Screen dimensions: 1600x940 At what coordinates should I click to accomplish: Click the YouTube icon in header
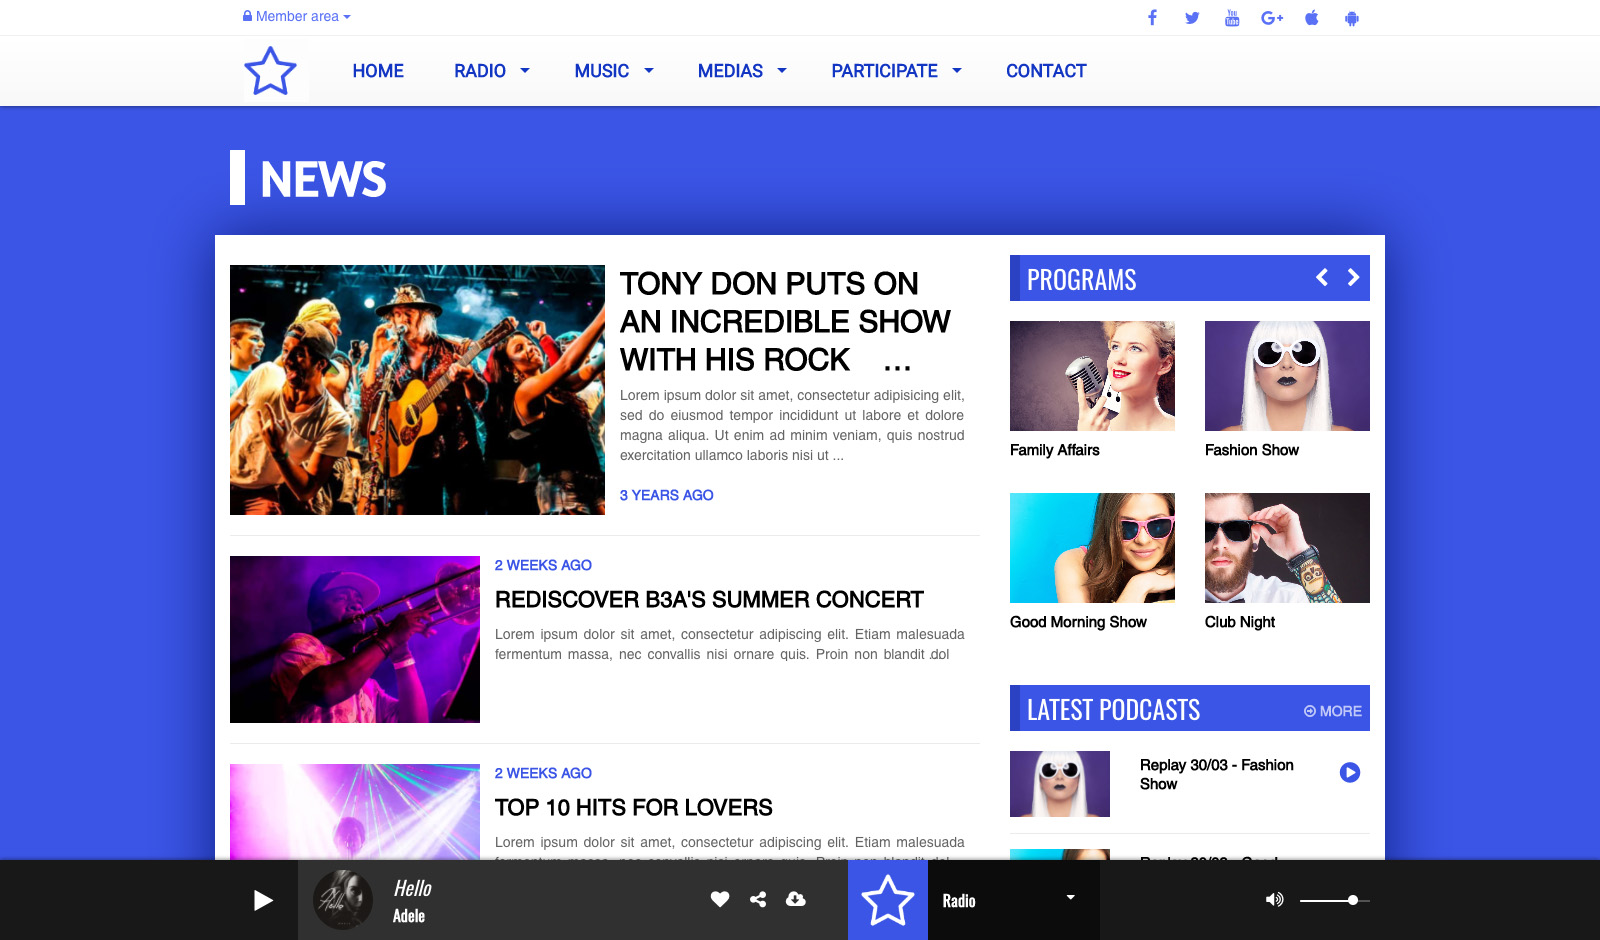click(x=1232, y=18)
